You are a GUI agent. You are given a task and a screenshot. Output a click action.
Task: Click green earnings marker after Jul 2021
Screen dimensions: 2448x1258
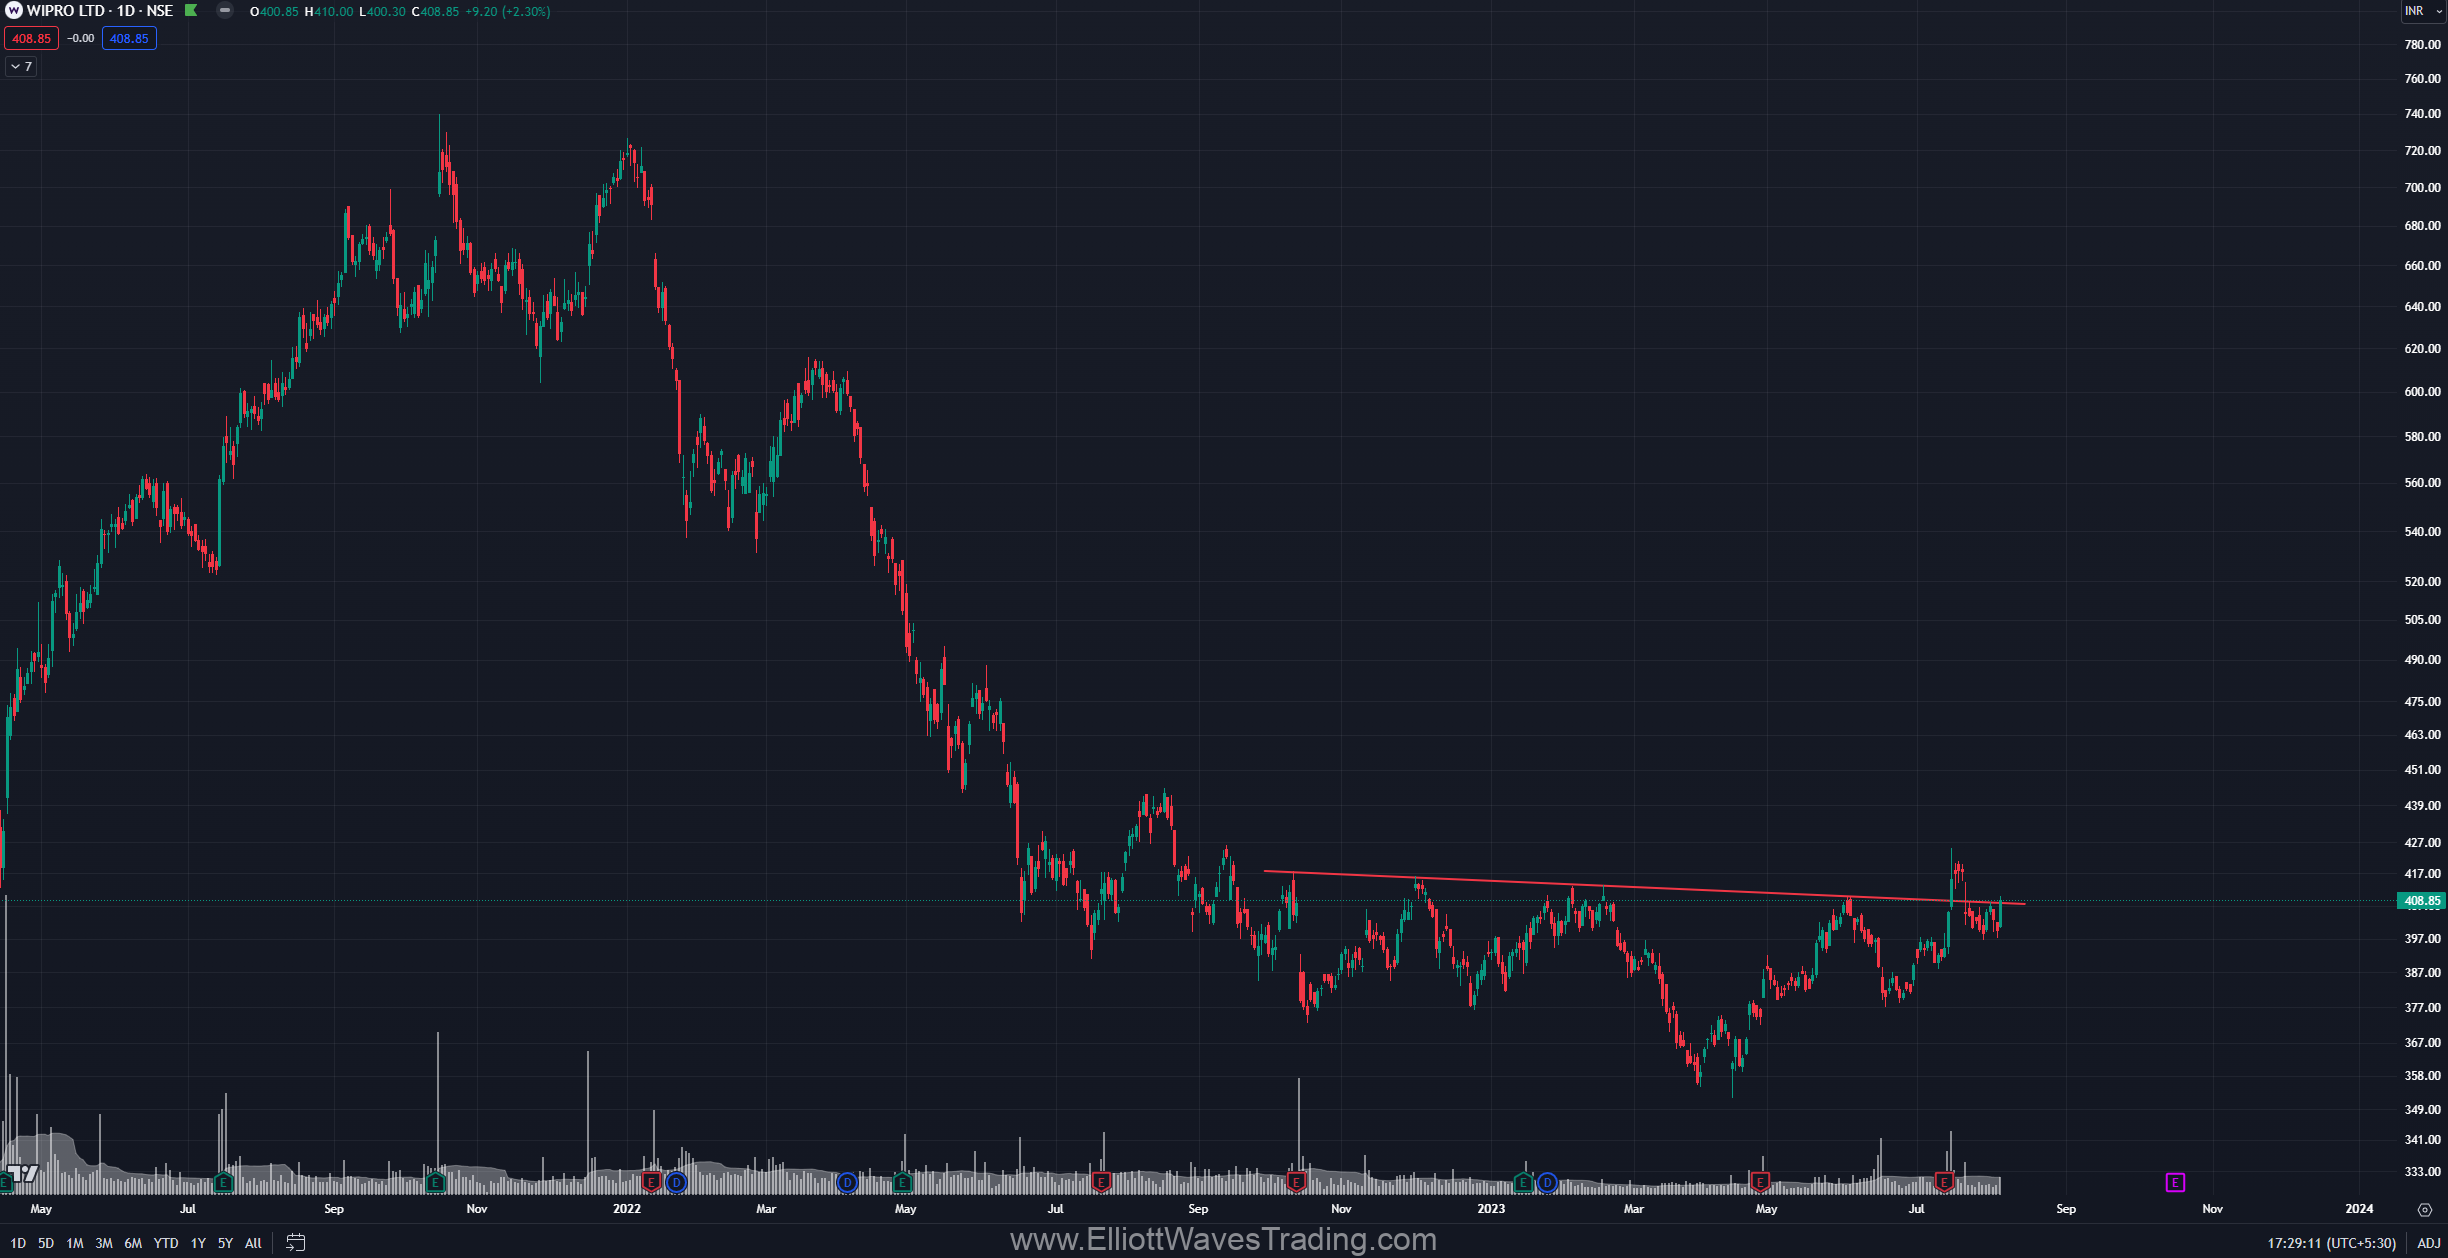pyautogui.click(x=223, y=1183)
